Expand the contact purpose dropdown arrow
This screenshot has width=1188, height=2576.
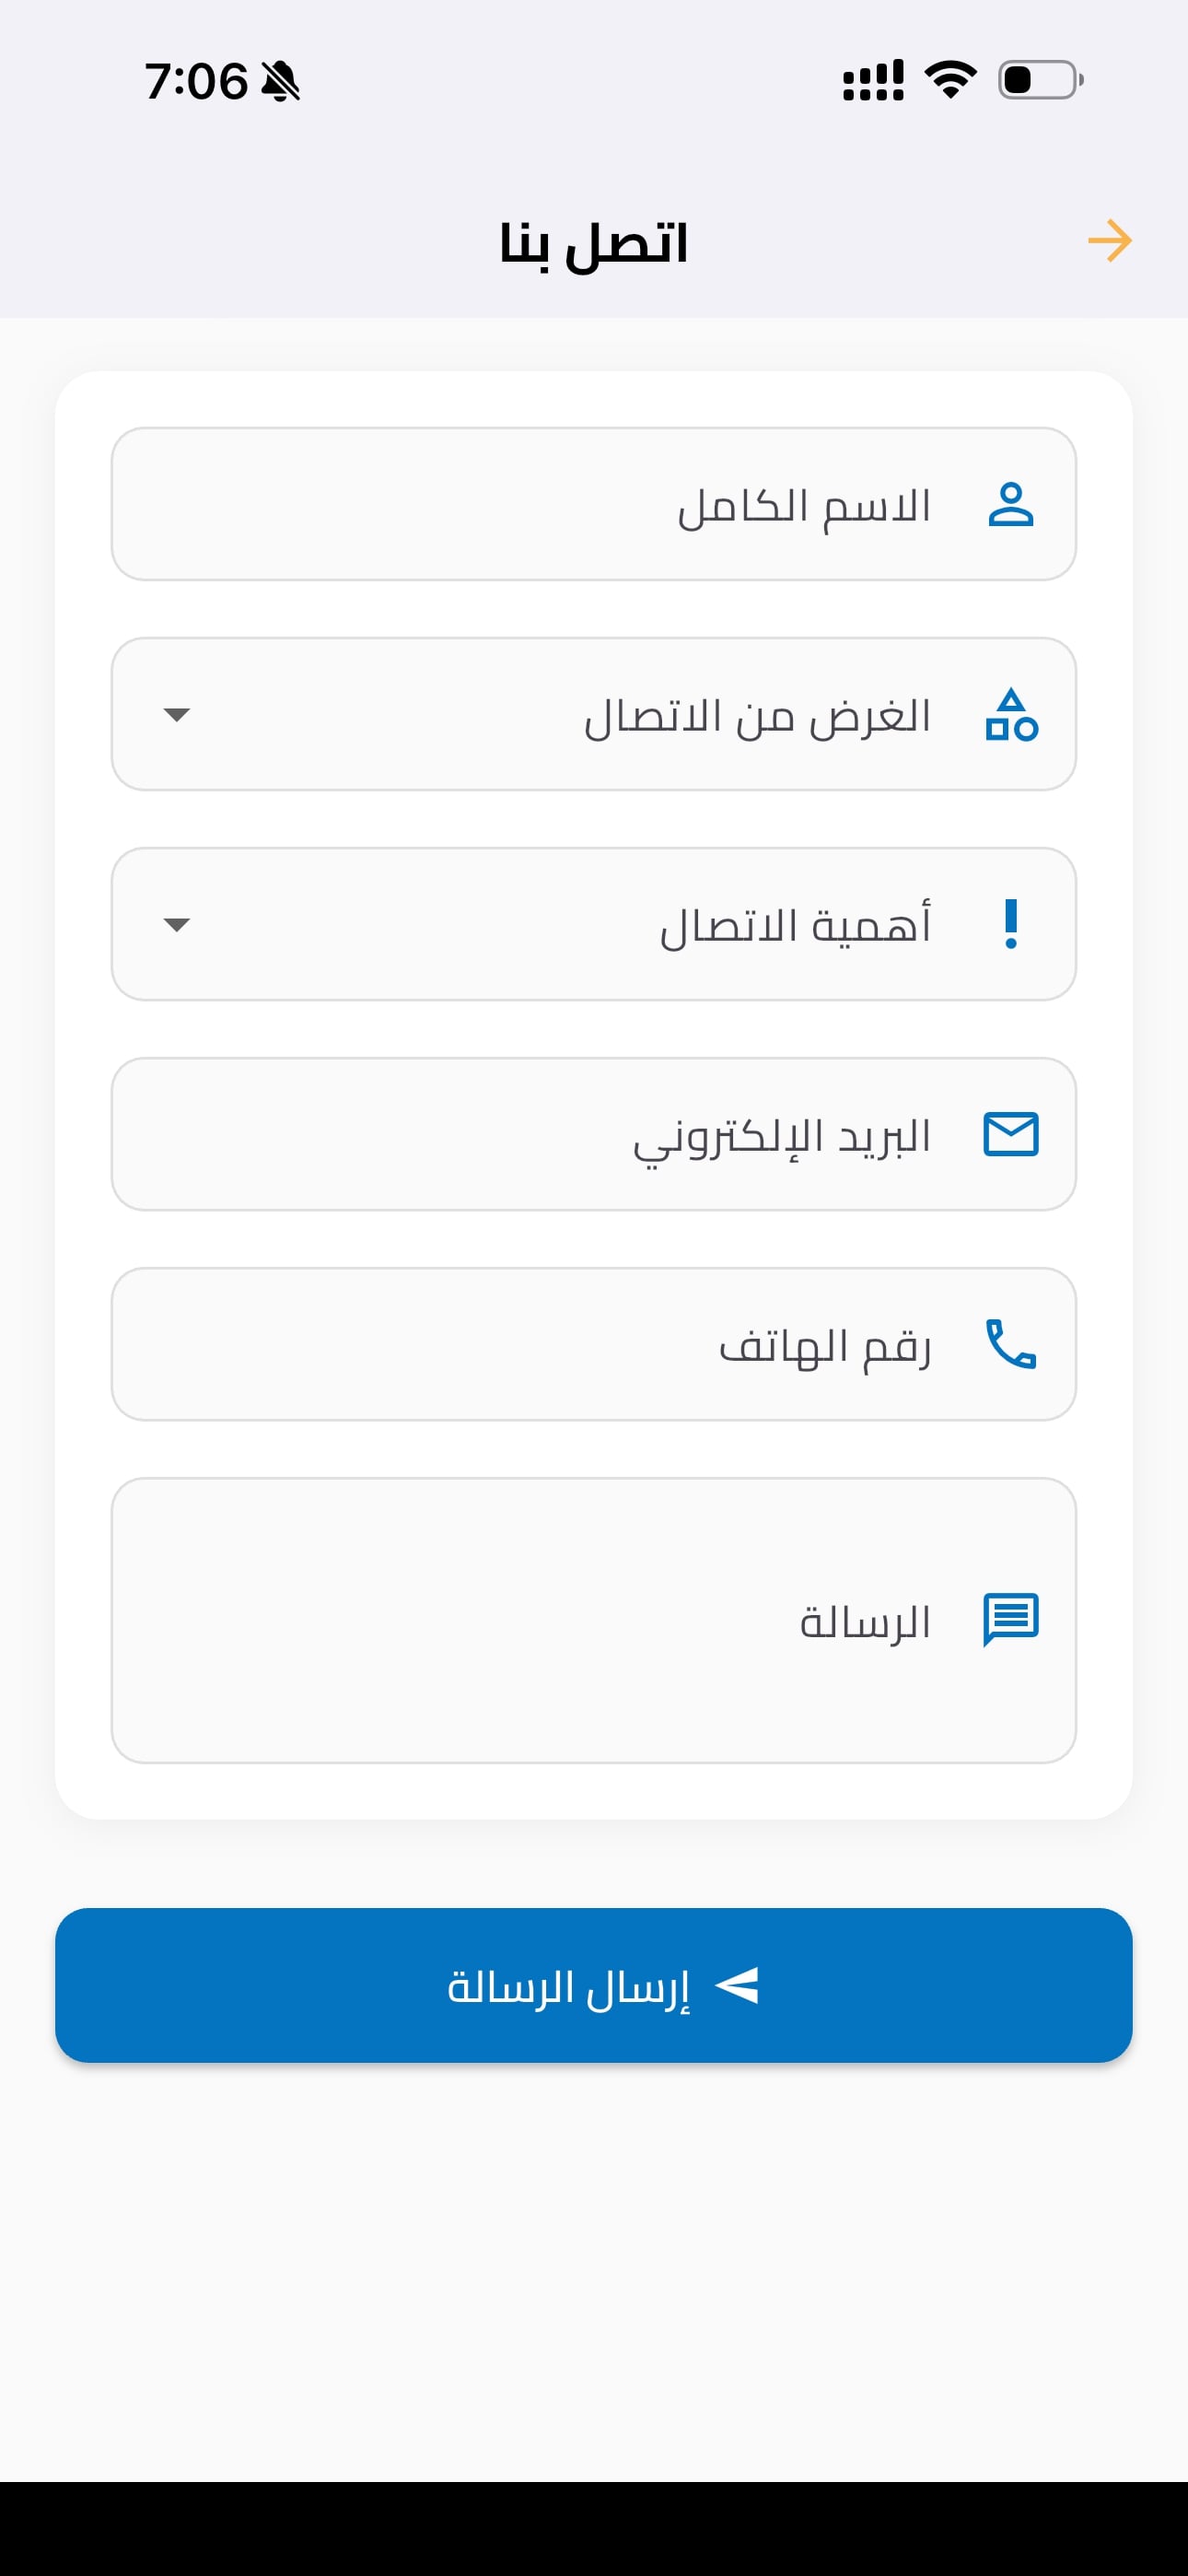coord(177,715)
